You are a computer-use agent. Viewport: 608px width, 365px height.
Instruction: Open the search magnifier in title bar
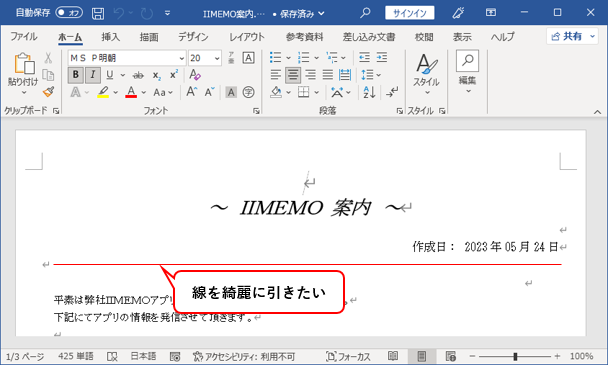[x=365, y=13]
